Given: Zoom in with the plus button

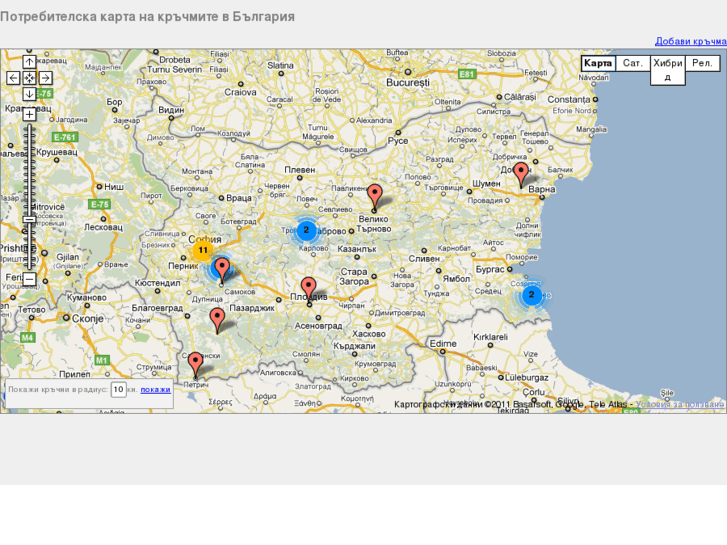Looking at the screenshot, I should click(x=29, y=115).
